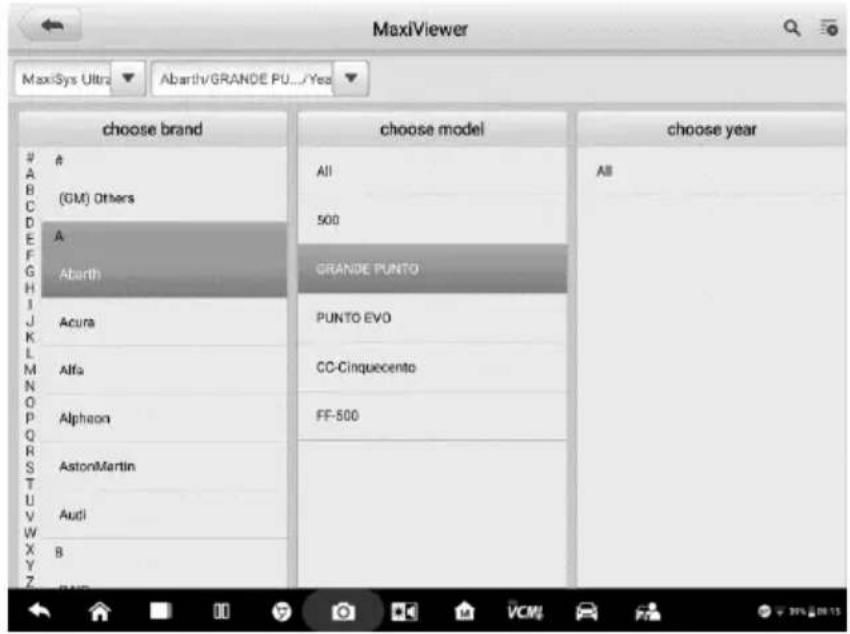Jump to letter H in the index
Viewport: 850px width, 634px height.
(x=30, y=288)
